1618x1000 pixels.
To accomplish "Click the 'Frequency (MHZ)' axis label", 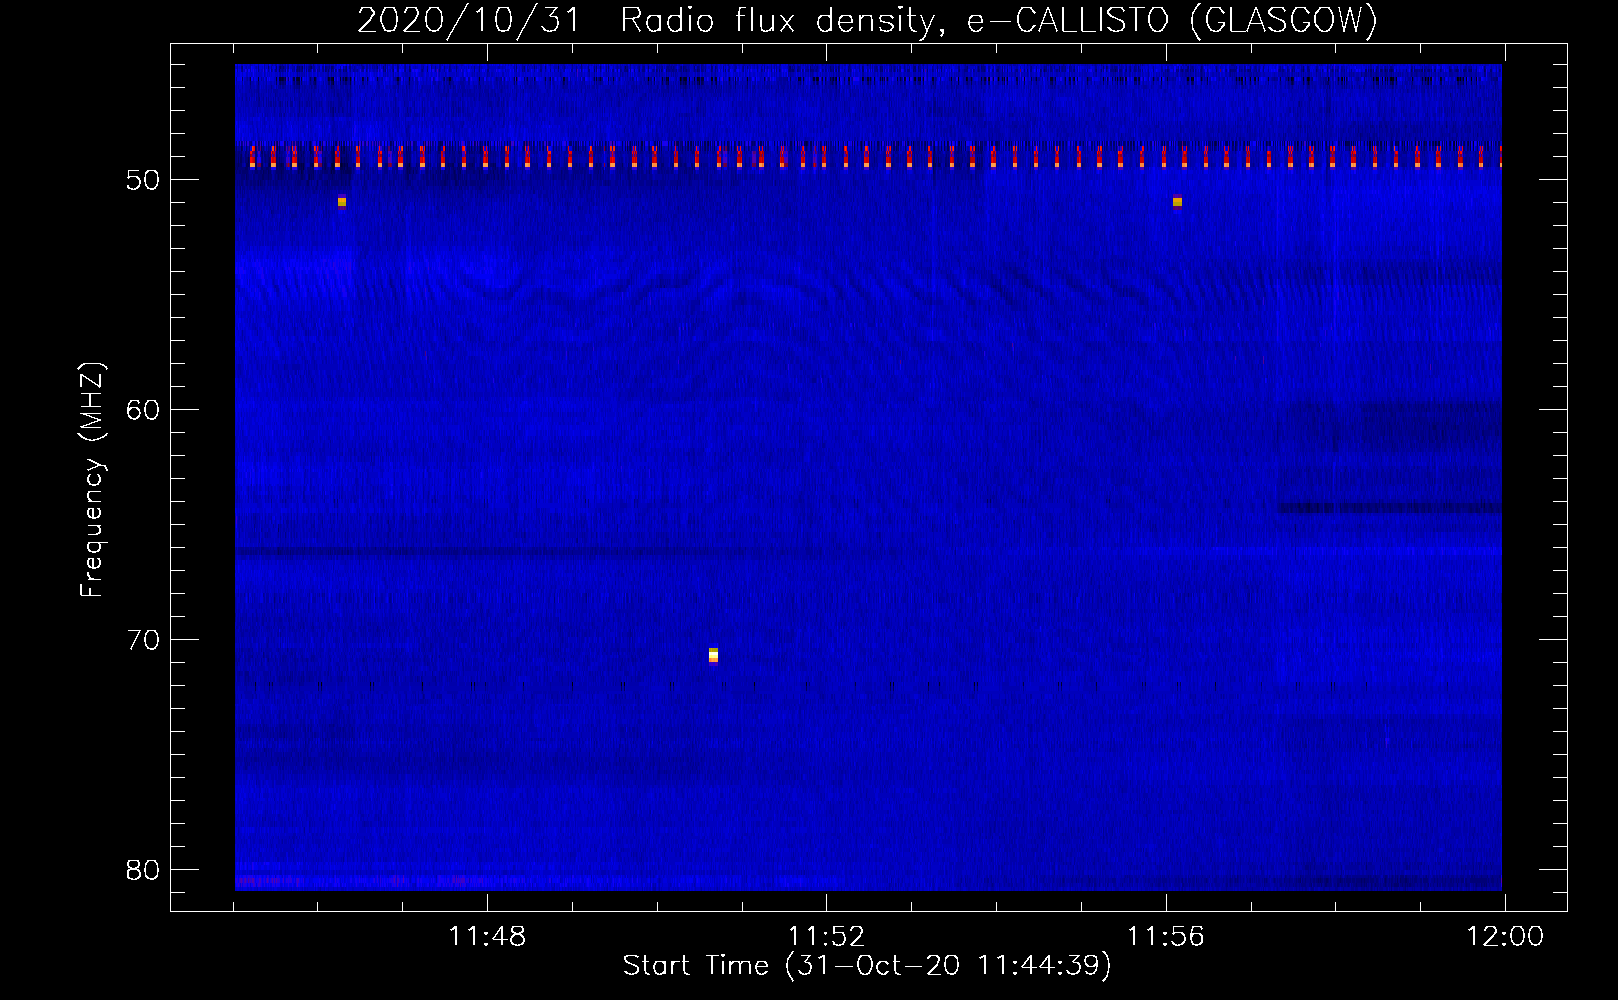I will (92, 480).
